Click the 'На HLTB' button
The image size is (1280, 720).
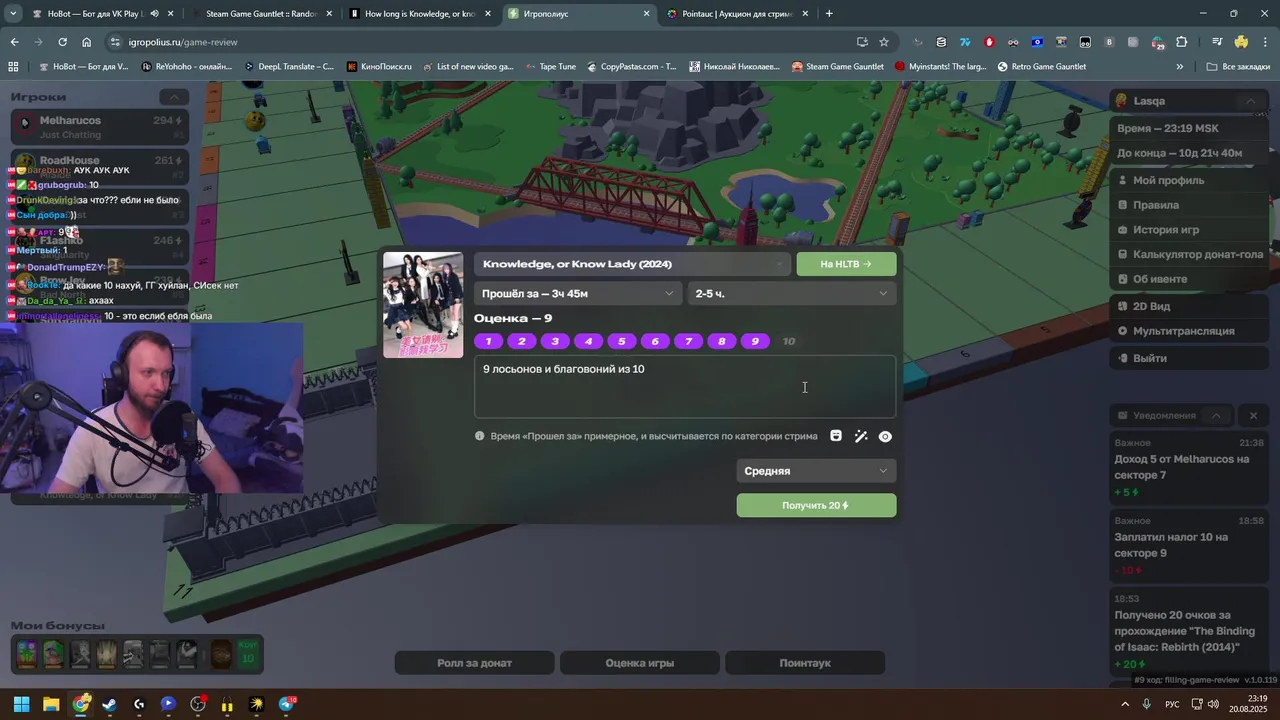846,264
